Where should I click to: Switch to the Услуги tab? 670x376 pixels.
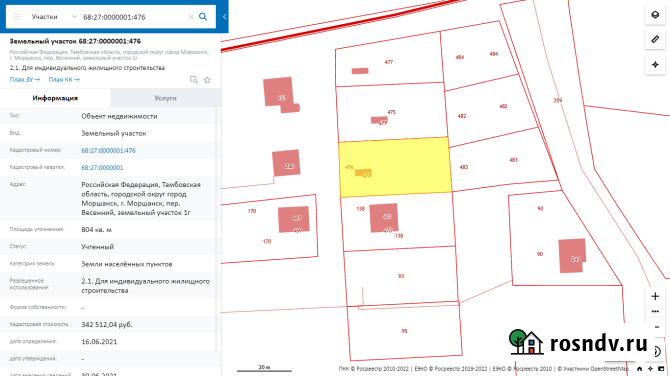(165, 98)
